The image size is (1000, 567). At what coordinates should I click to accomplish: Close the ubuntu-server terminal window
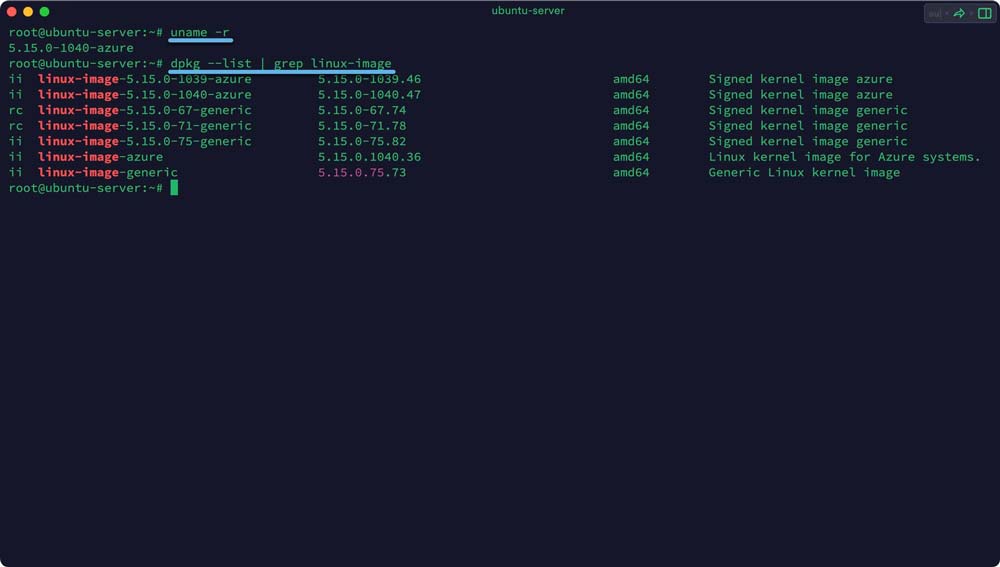point(12,12)
